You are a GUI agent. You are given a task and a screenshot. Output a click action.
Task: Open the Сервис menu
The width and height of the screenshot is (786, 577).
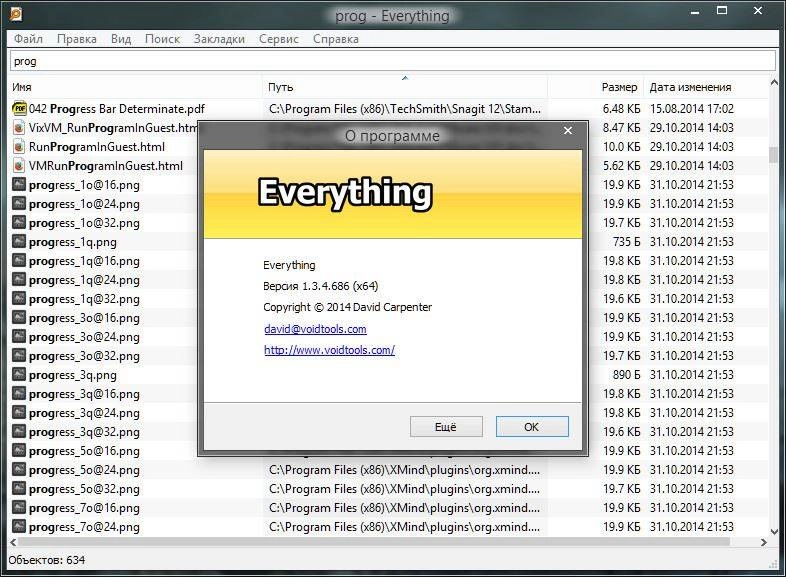coord(279,39)
